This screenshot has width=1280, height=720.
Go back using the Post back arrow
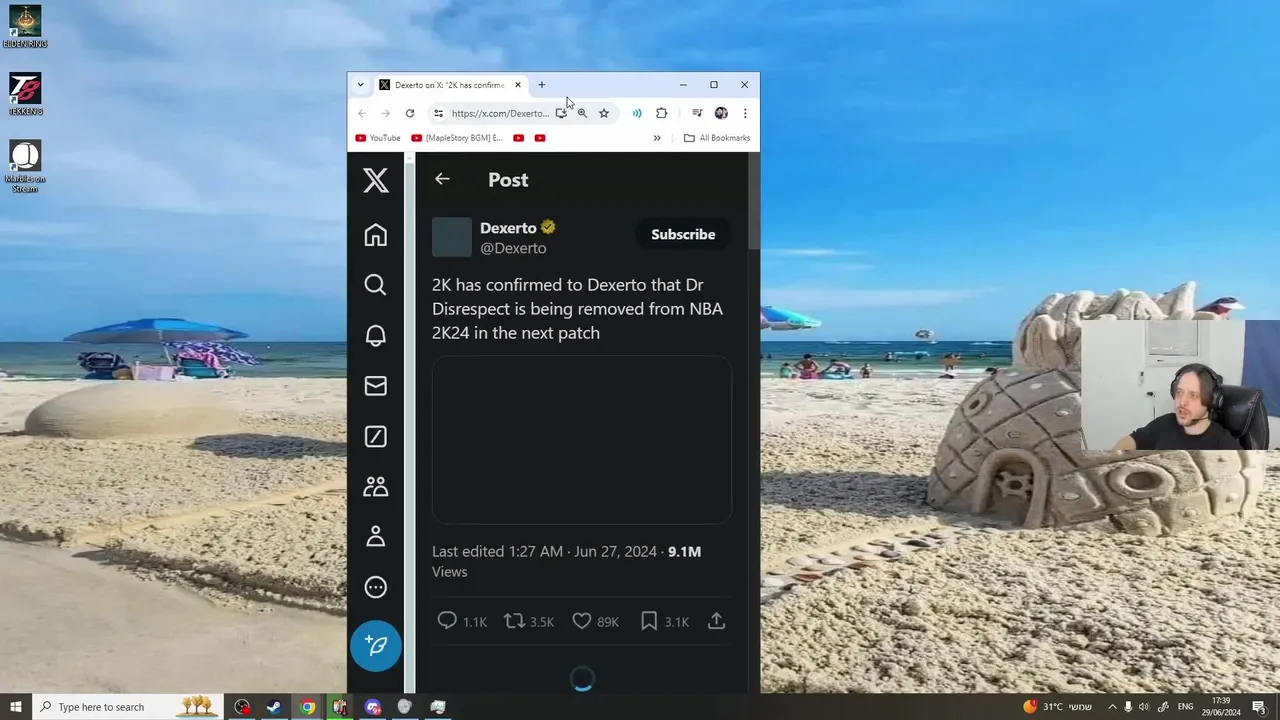click(x=442, y=179)
